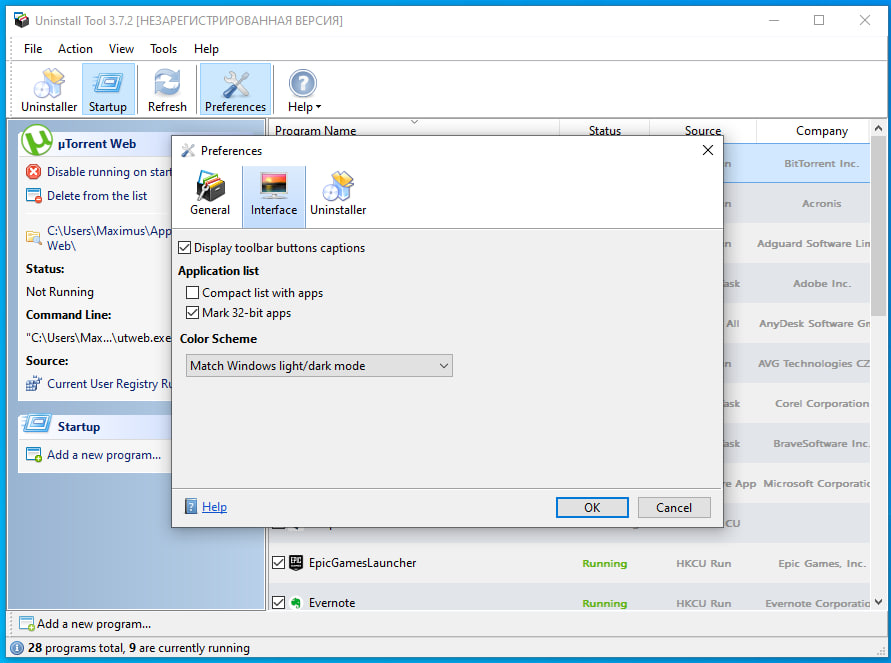The image size is (891, 663).
Task: Select the EpicGamesLauncher row name
Action: tap(363, 563)
